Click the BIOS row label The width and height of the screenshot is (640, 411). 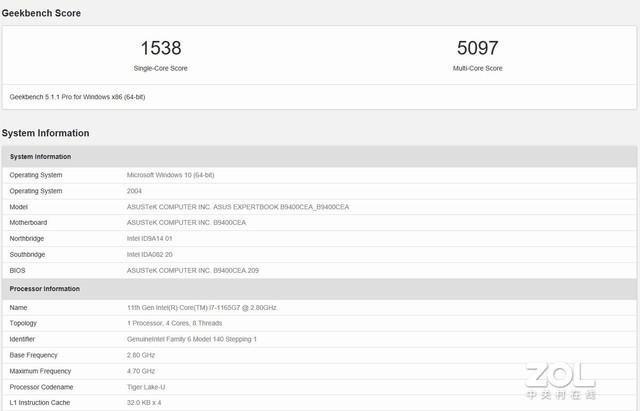click(x=18, y=270)
